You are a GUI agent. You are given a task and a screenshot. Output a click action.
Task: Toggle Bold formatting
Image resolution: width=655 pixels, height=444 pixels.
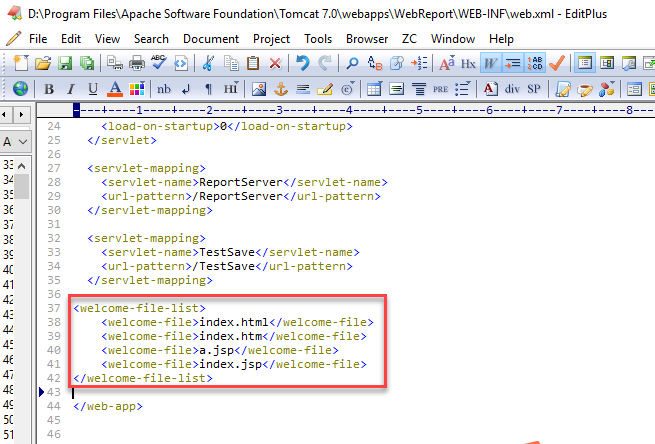(x=49, y=89)
